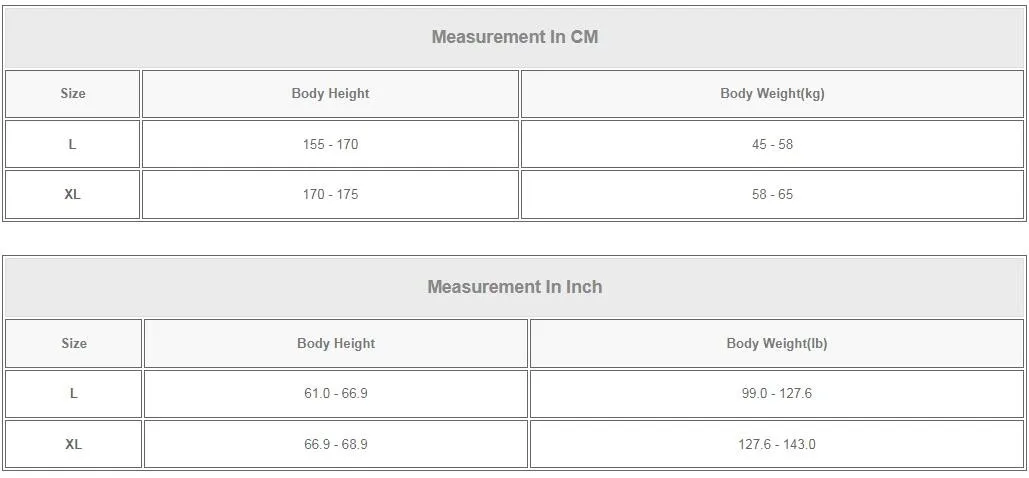Click the "127.6 - 143.0" weight cell
The image size is (1029, 478).
777,444
